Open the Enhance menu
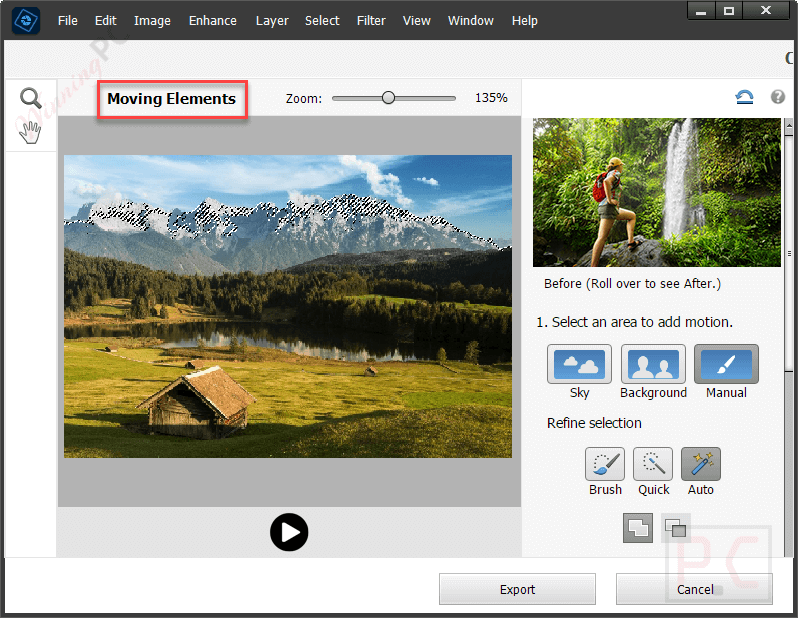799x619 pixels. click(212, 21)
